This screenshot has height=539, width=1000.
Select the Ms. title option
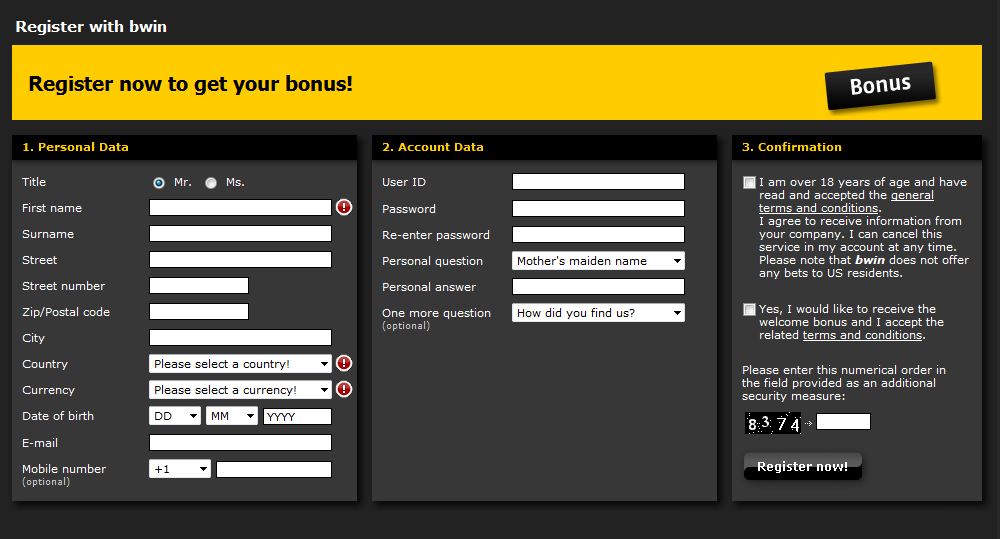click(x=211, y=183)
